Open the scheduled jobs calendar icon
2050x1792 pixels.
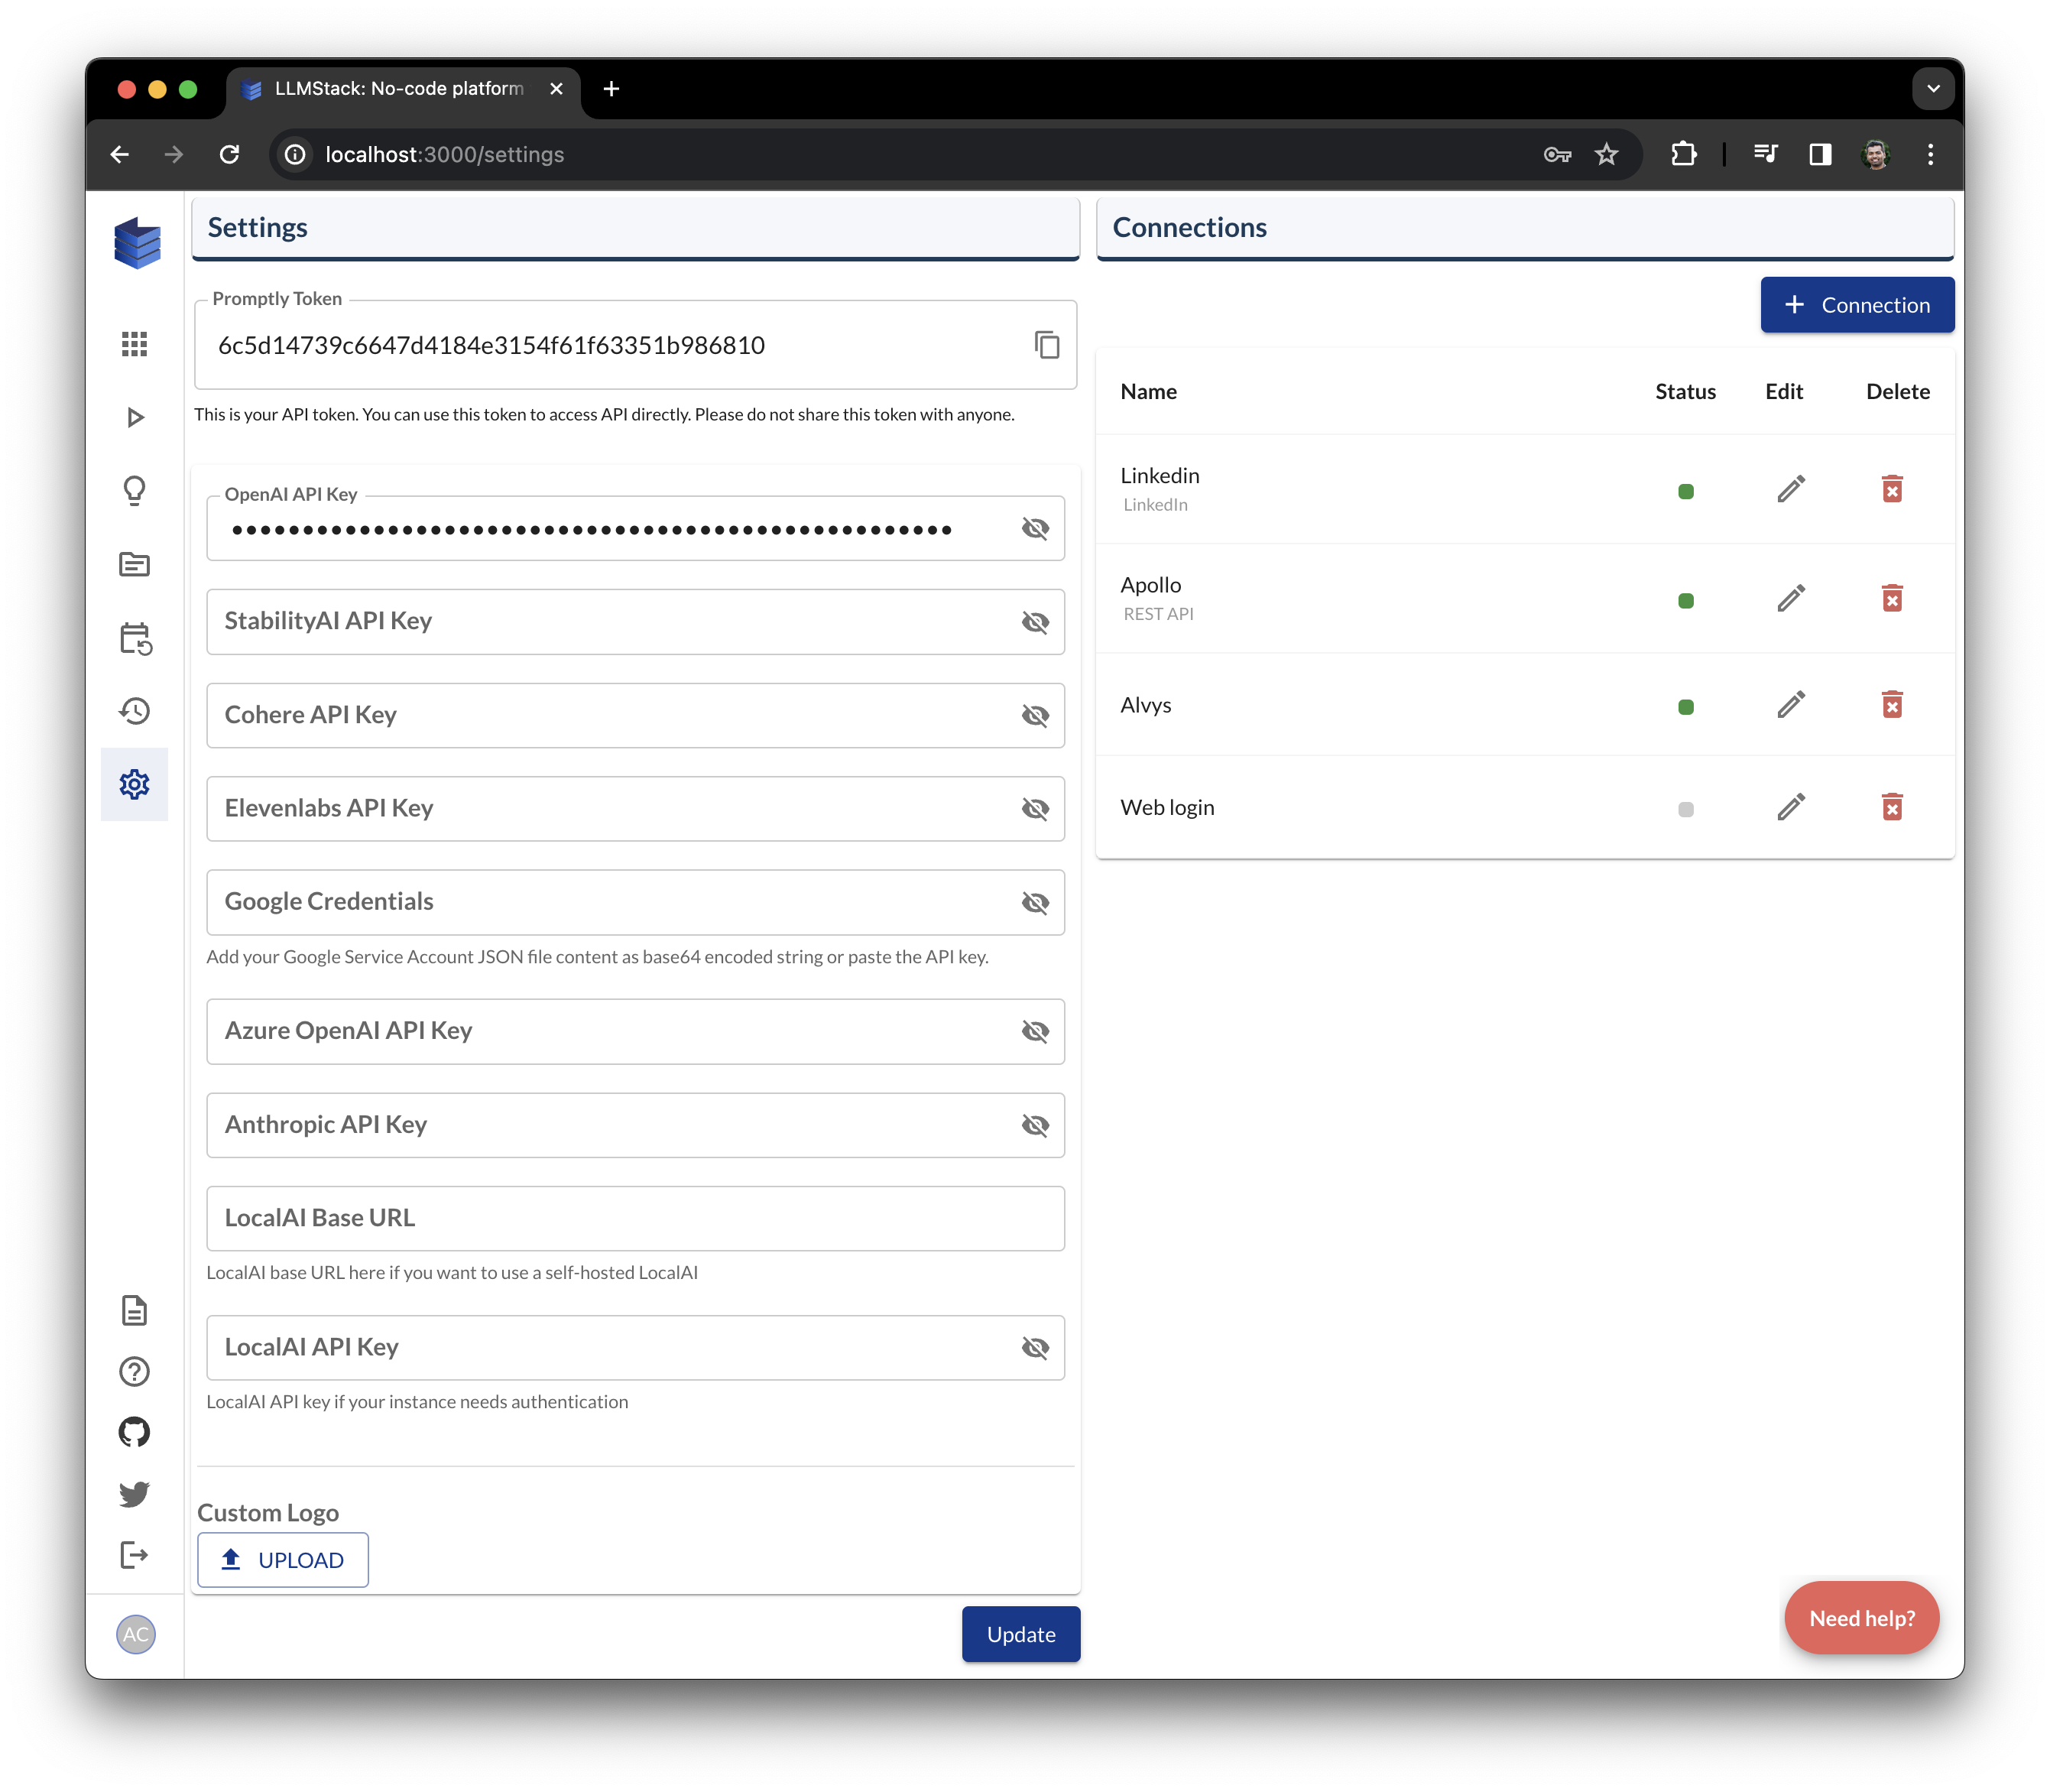(134, 638)
